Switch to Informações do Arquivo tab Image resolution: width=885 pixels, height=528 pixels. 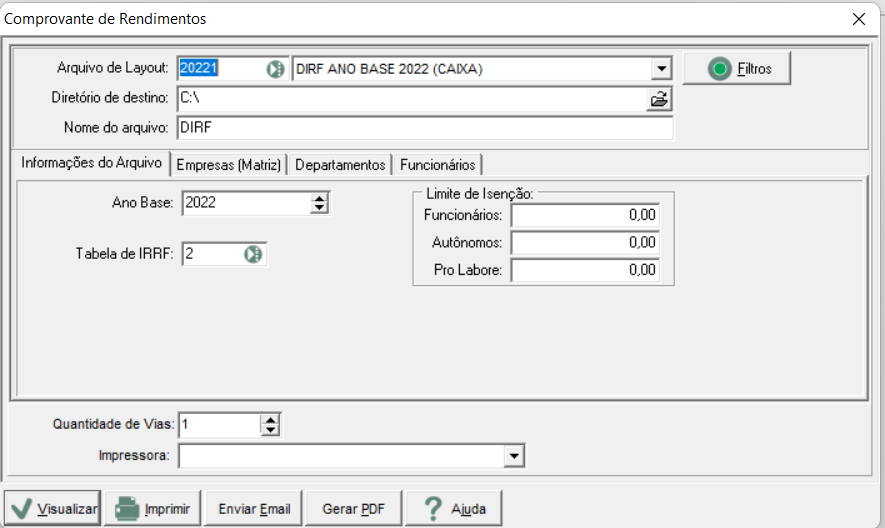tap(91, 163)
